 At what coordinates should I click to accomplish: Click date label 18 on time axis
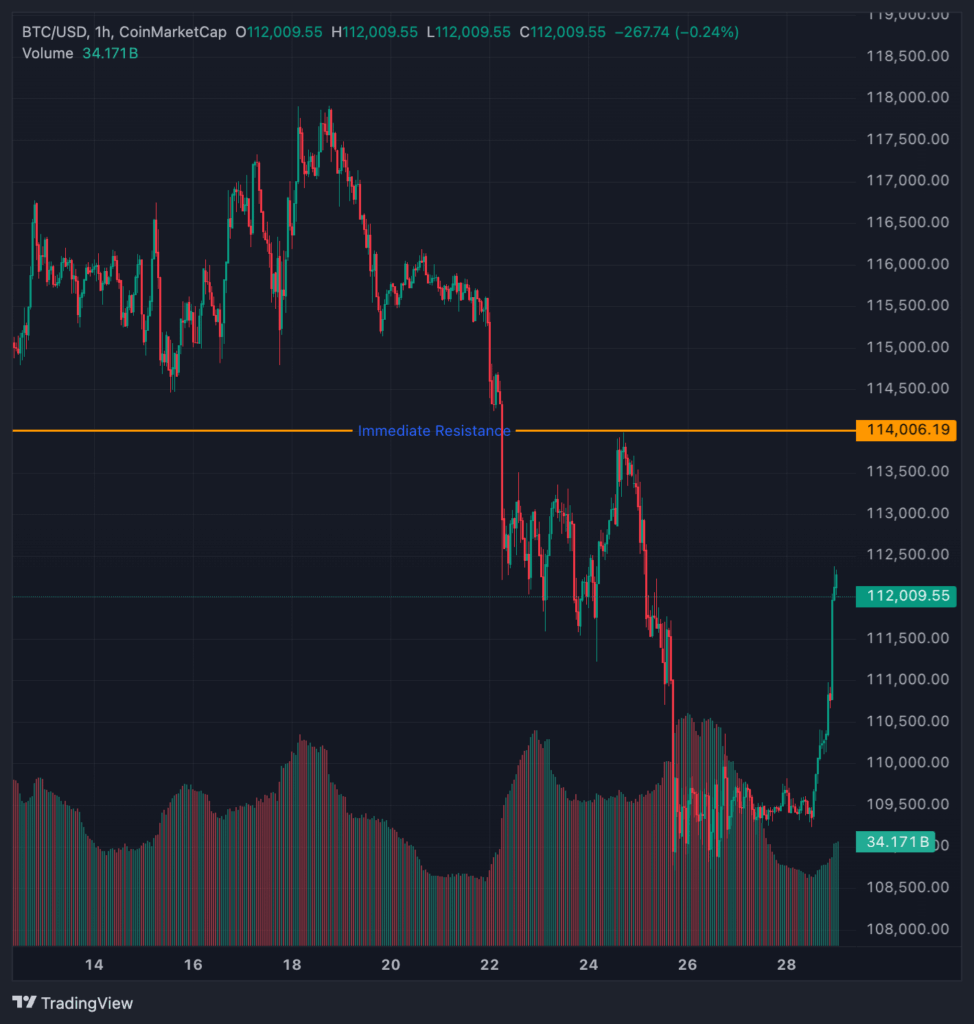pyautogui.click(x=292, y=965)
